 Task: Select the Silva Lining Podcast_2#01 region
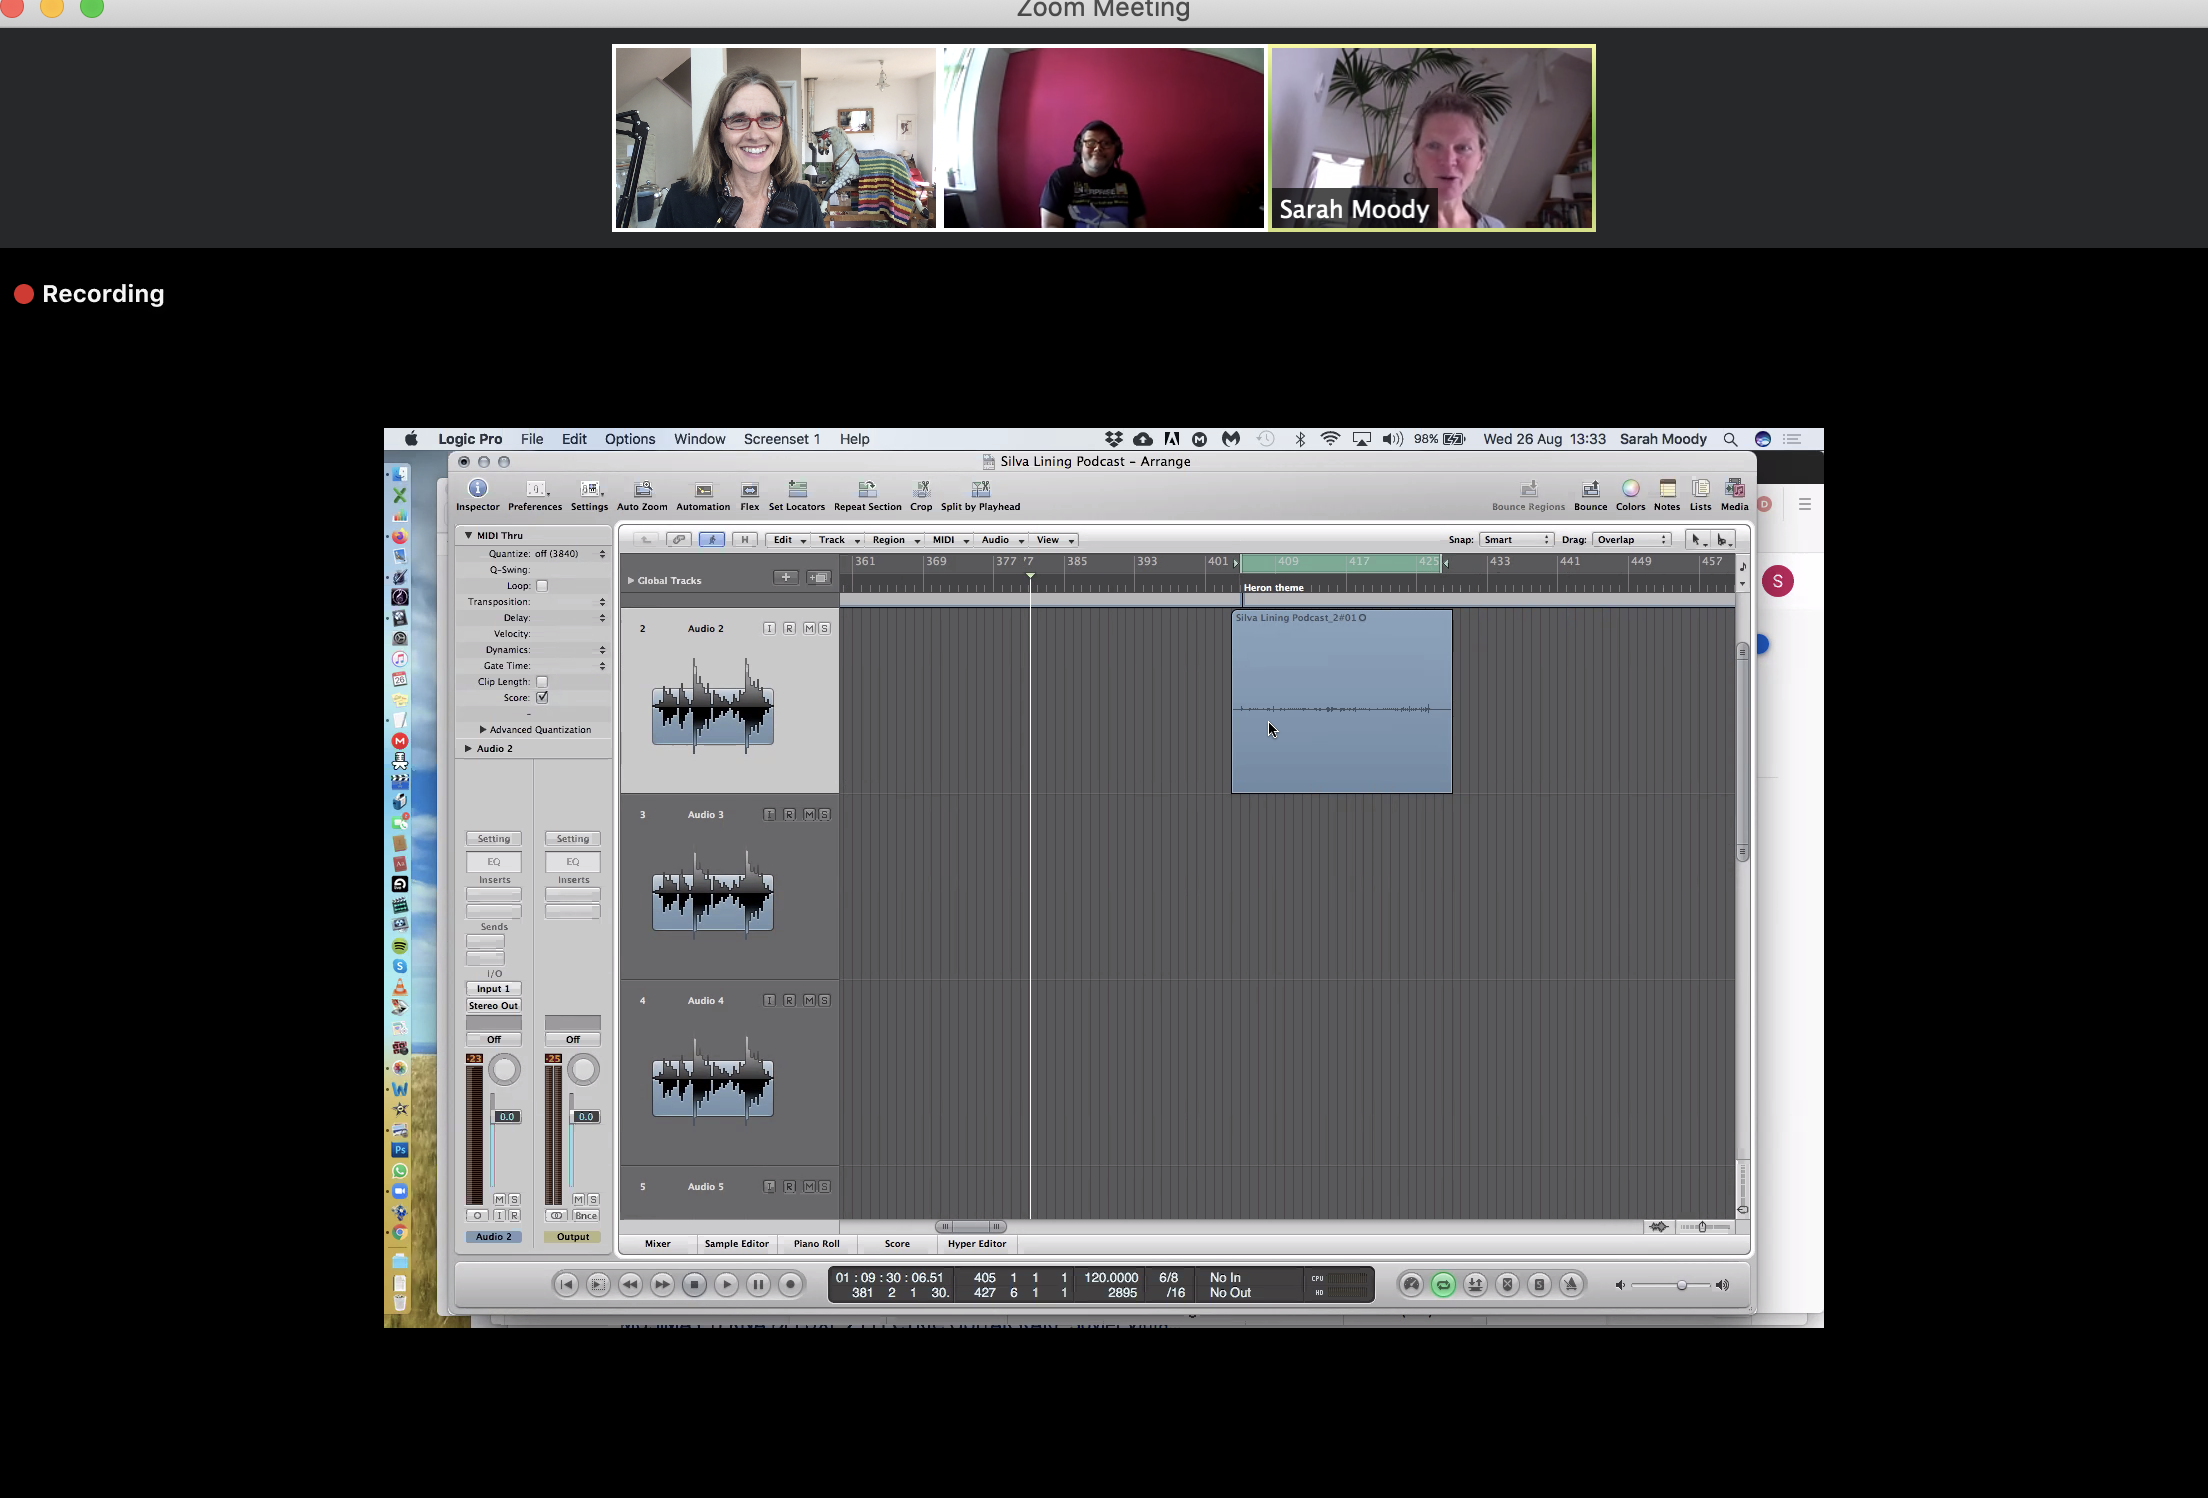1342,702
